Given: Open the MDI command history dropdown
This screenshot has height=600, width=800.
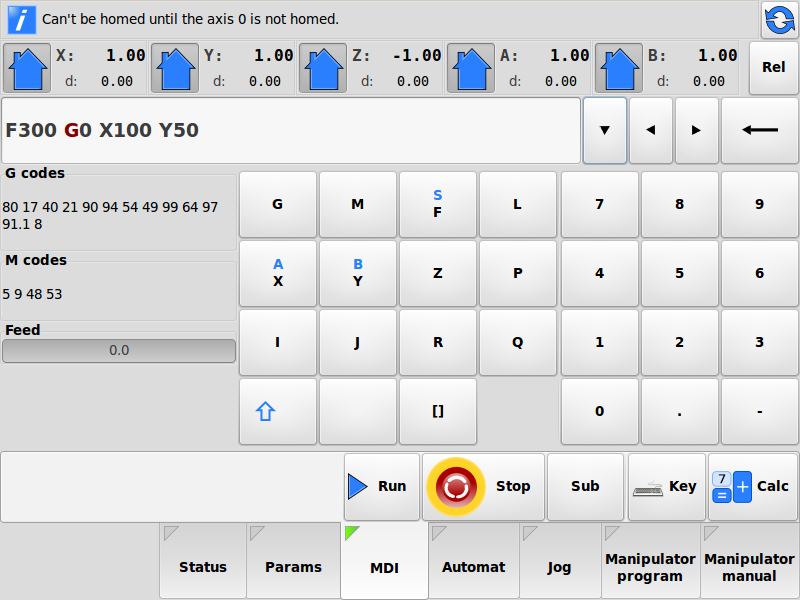Looking at the screenshot, I should pyautogui.click(x=605, y=130).
